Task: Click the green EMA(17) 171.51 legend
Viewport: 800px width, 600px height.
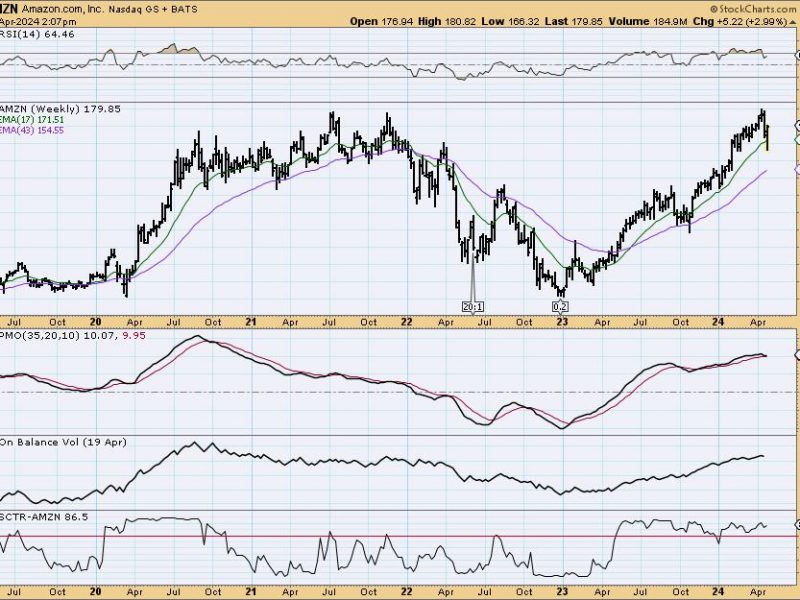Action: 32,119
